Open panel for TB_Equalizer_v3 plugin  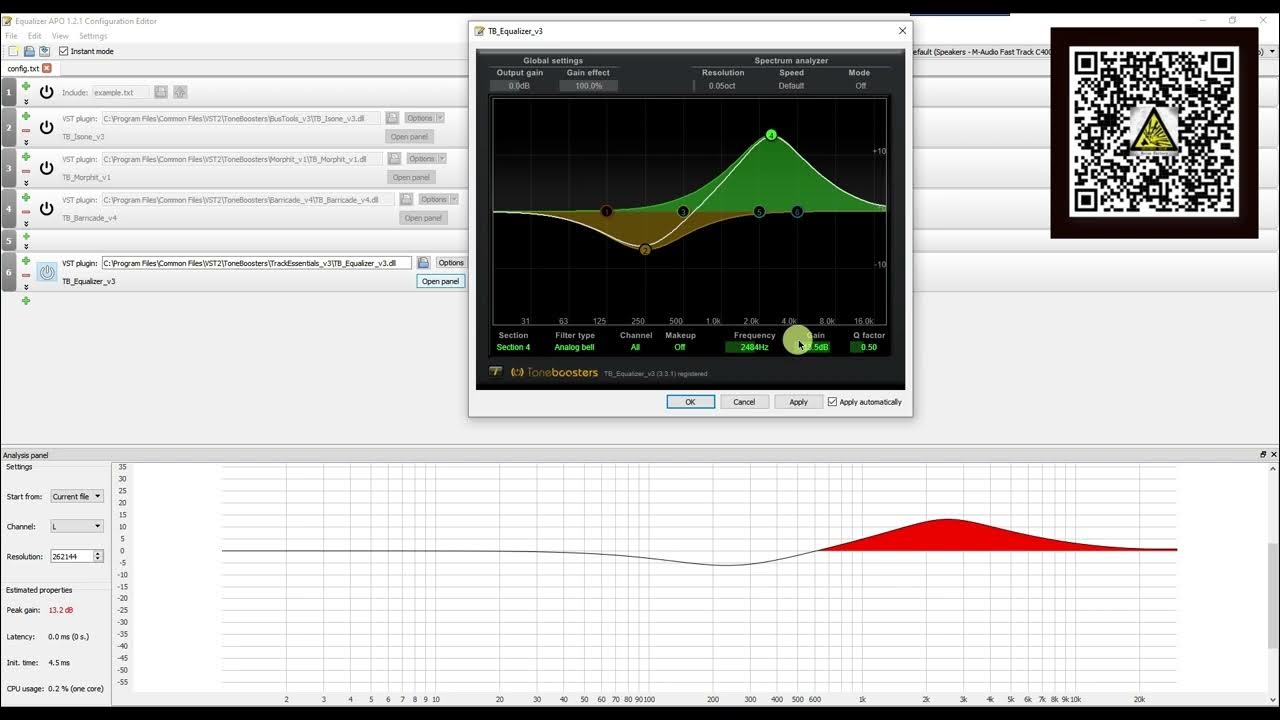pyautogui.click(x=440, y=281)
